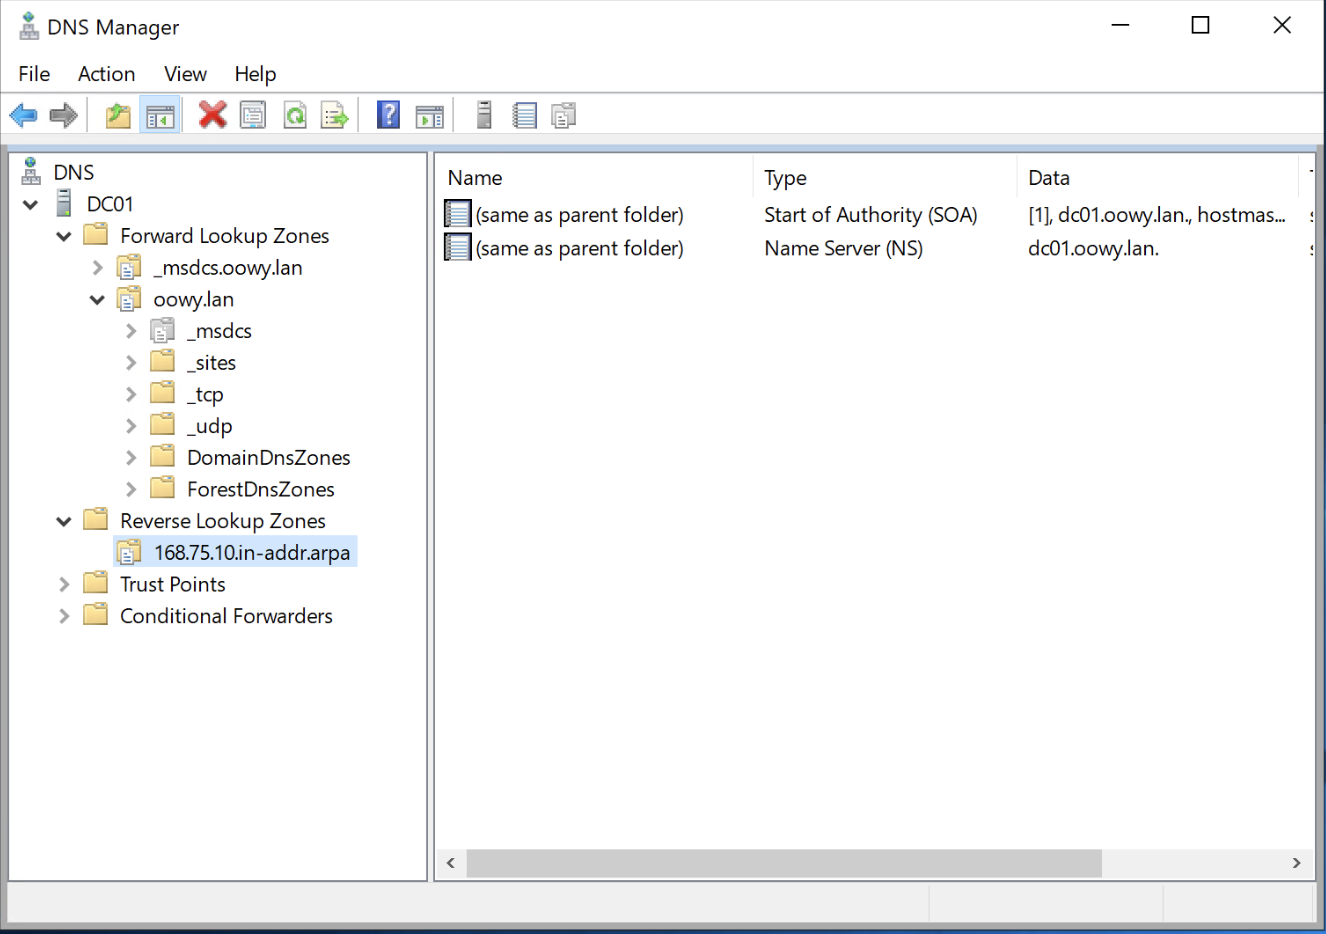Sort records by the Type column header
The width and height of the screenshot is (1326, 934).
[x=785, y=178]
